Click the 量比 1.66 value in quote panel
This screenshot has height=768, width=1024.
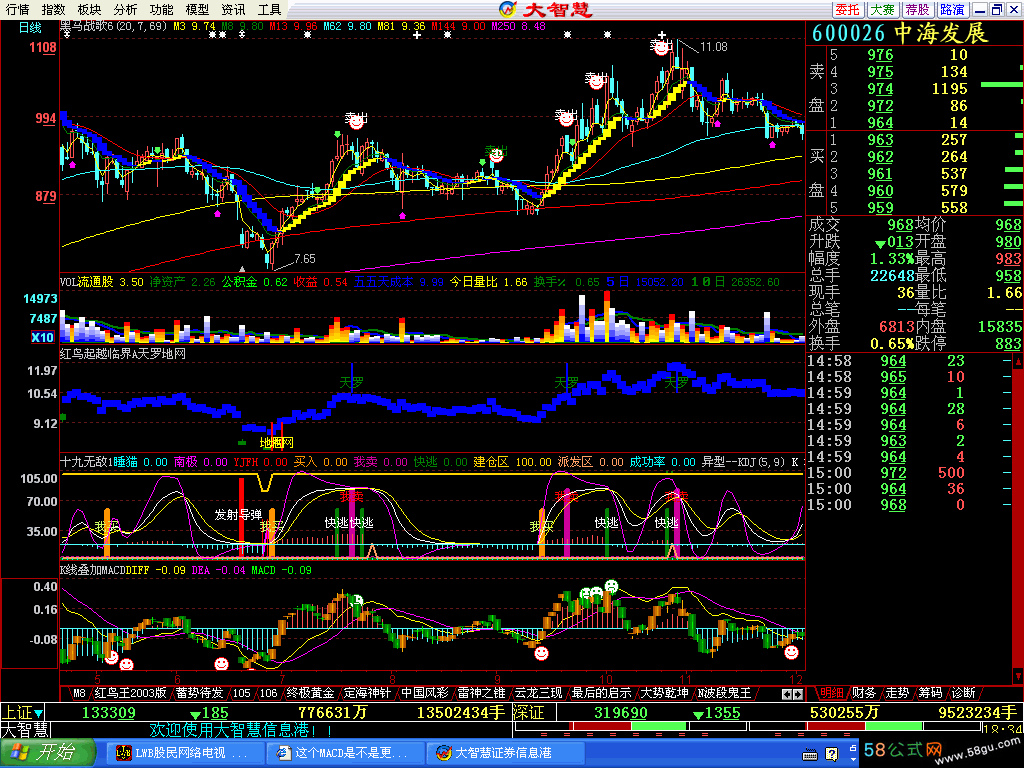[x=1004, y=293]
